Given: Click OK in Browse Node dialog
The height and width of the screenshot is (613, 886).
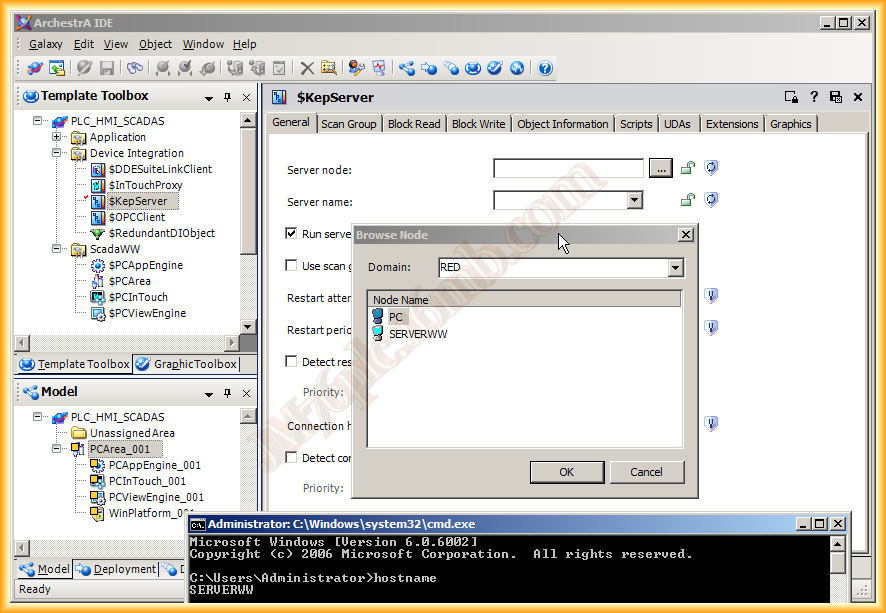Looking at the screenshot, I should (566, 472).
